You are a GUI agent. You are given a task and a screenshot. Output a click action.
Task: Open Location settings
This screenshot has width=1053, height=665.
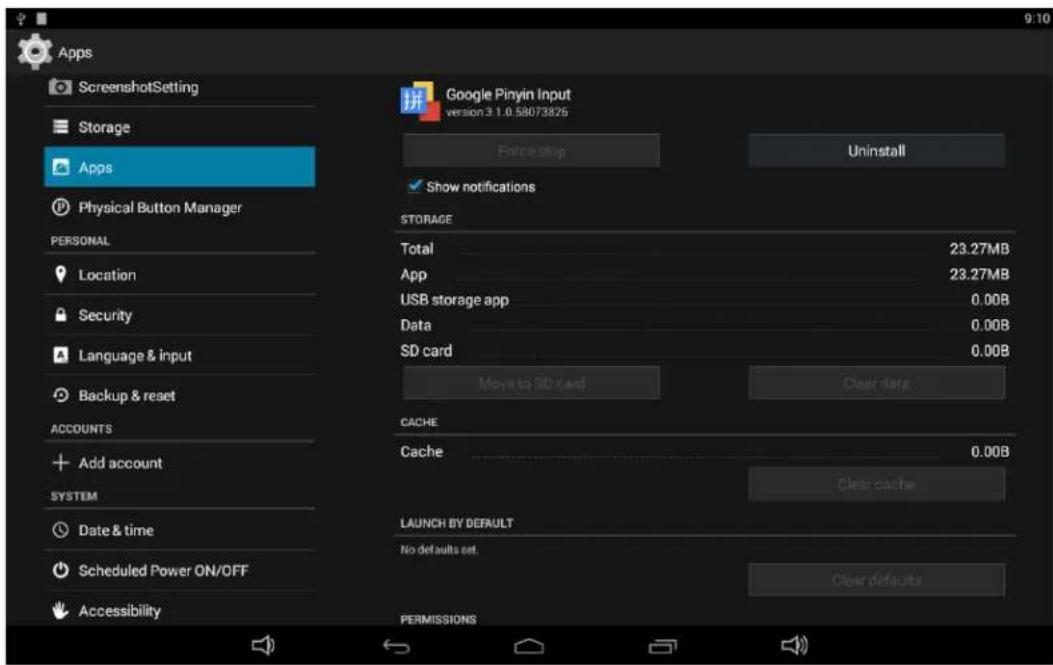click(179, 274)
